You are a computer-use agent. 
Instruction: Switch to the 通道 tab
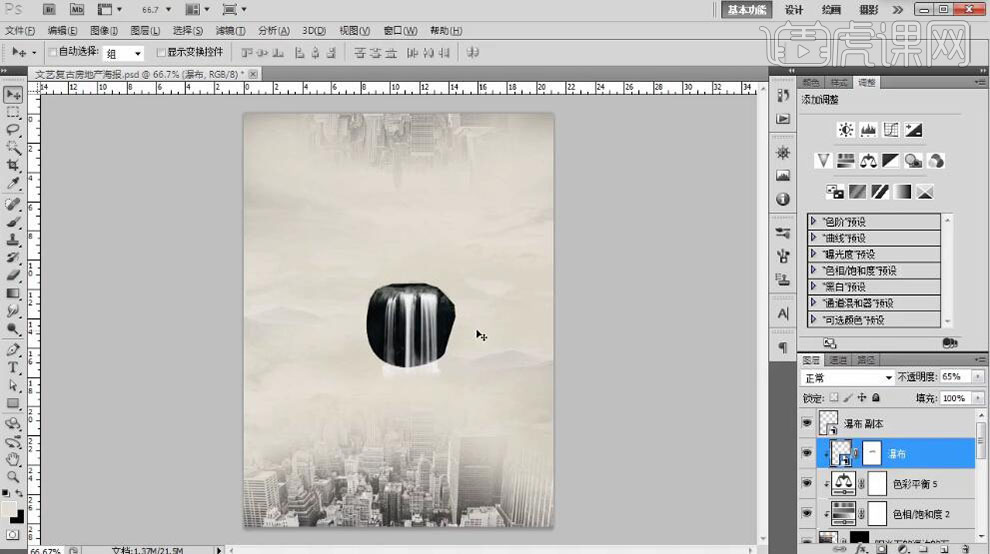[838, 360]
